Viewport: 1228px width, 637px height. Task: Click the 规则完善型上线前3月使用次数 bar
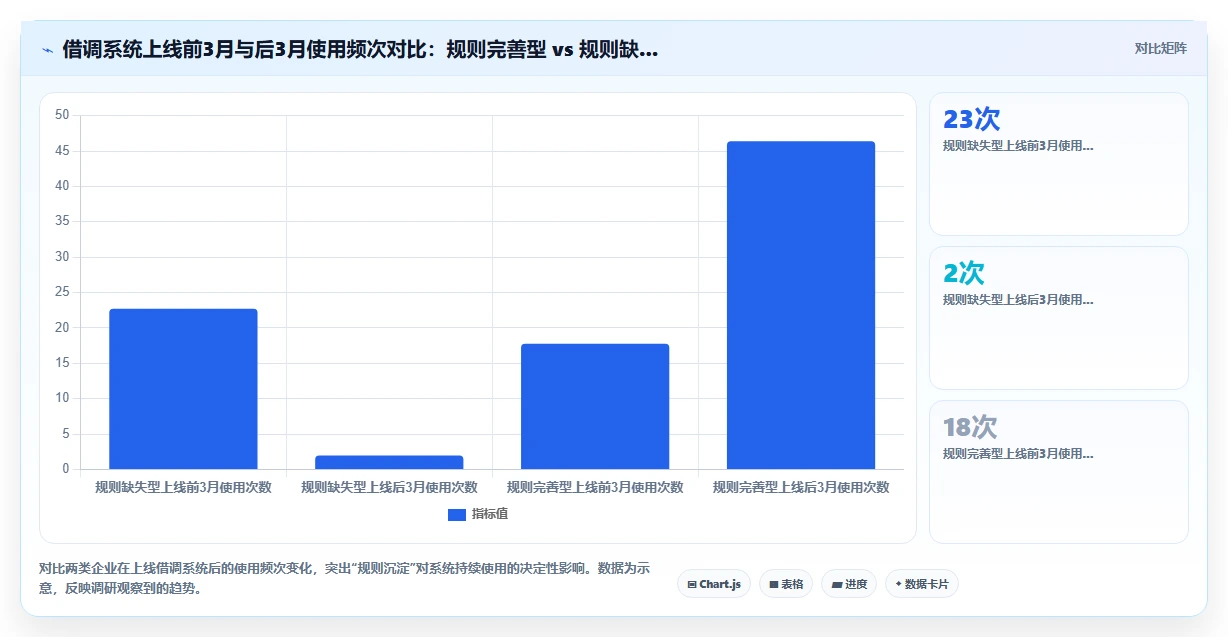[595, 406]
